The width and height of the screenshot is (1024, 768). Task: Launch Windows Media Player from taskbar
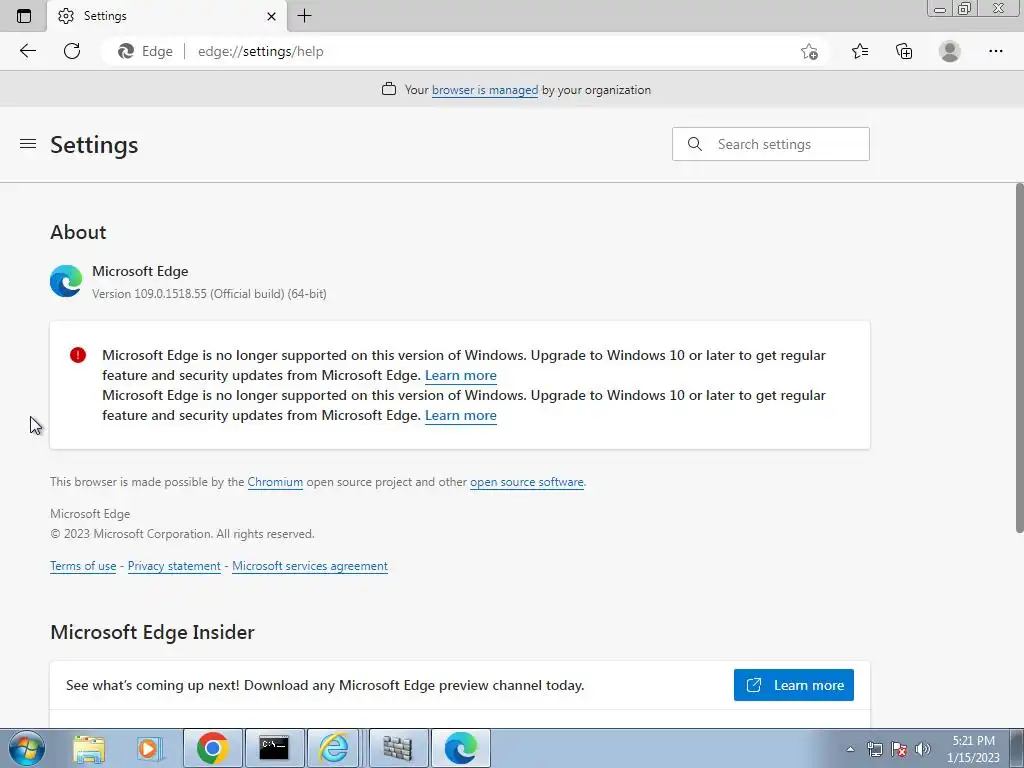[149, 748]
